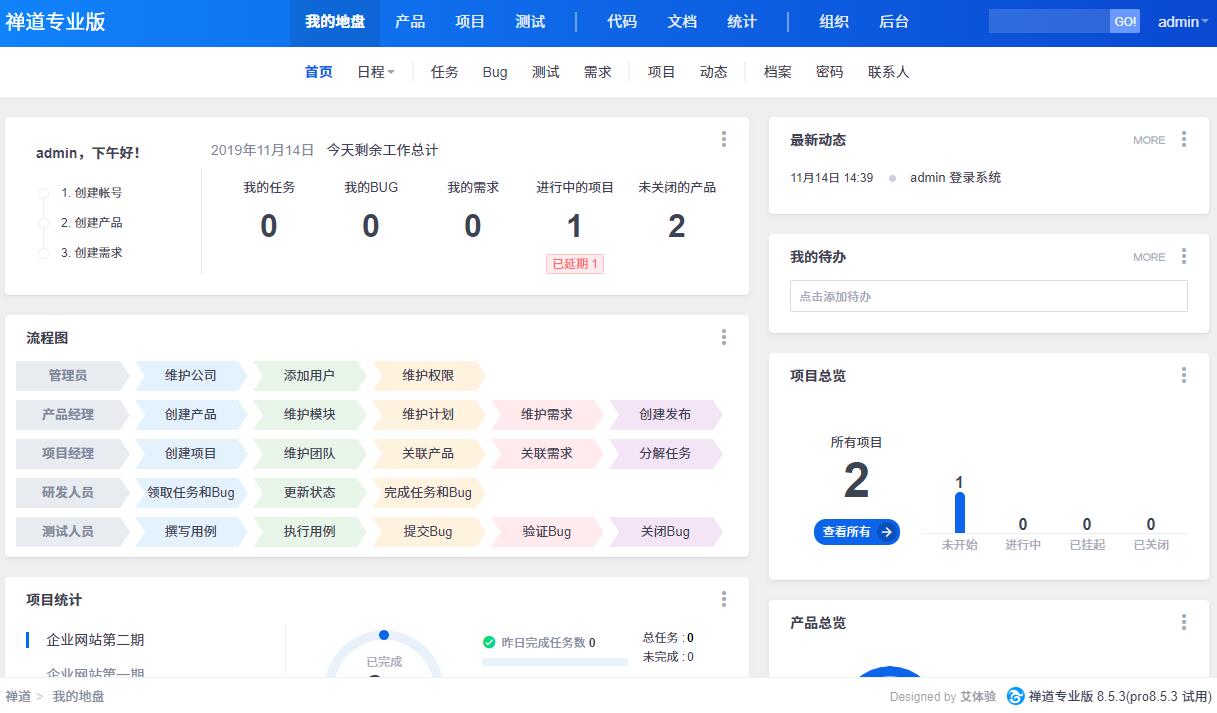The image size is (1217, 713).
Task: Click the 禅道 breadcrumb link
Action: point(18,696)
